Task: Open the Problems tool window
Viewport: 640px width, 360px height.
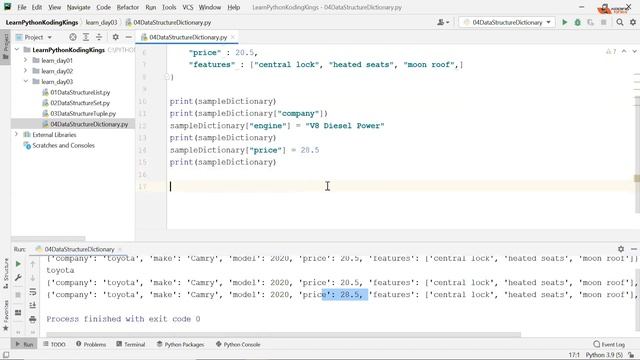Action: [91, 344]
